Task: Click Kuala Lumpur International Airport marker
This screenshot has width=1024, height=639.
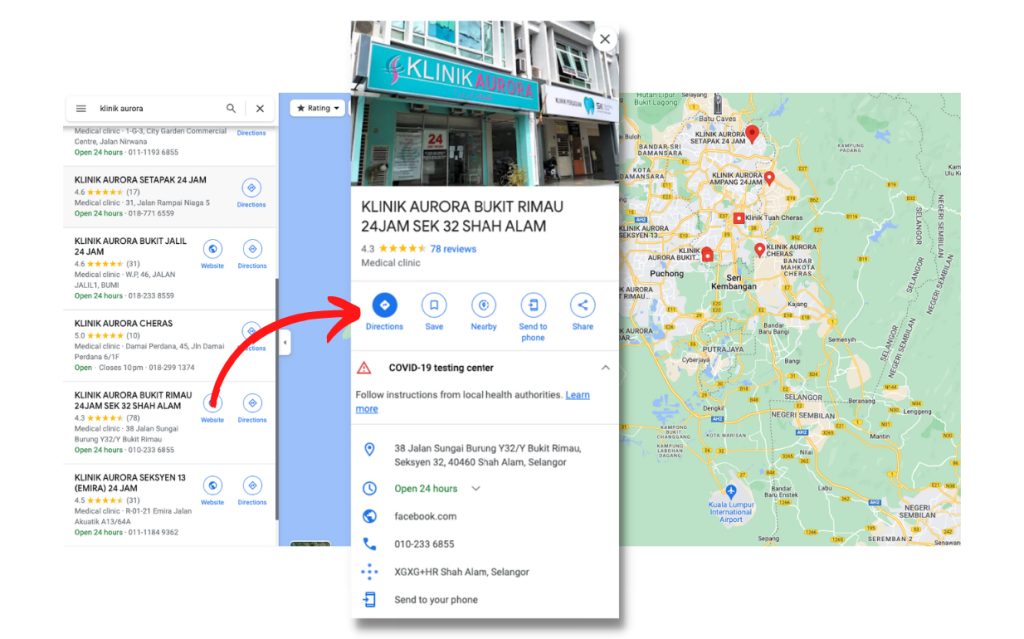Action: (x=731, y=491)
